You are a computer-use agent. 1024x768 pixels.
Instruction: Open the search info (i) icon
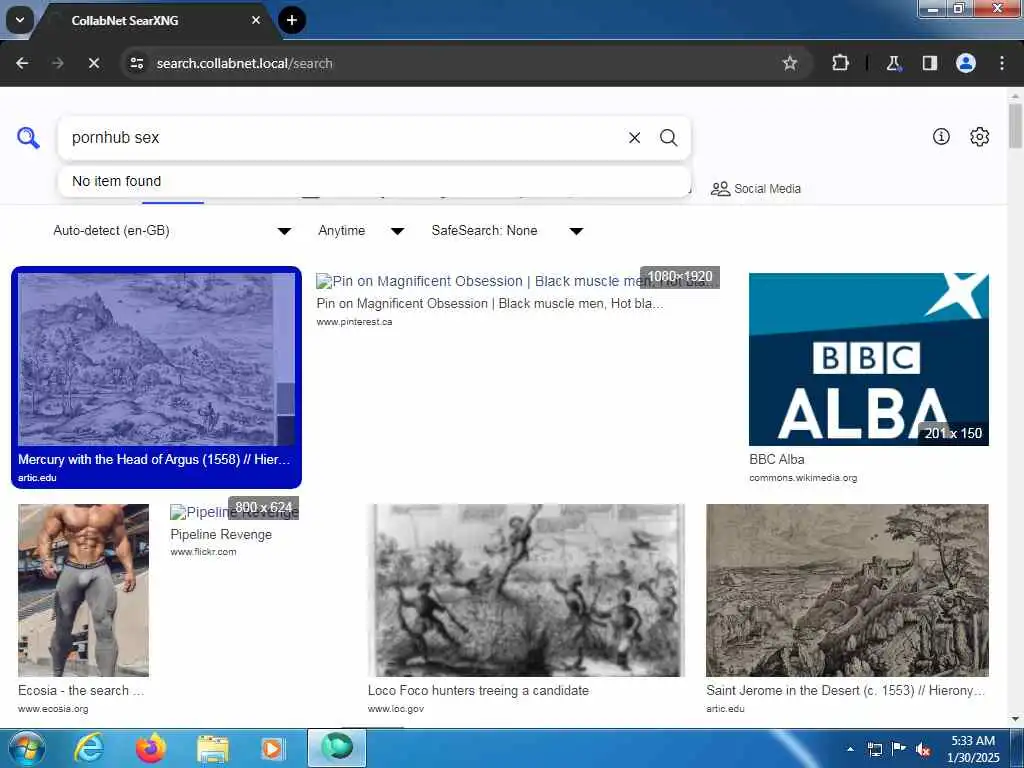point(941,136)
